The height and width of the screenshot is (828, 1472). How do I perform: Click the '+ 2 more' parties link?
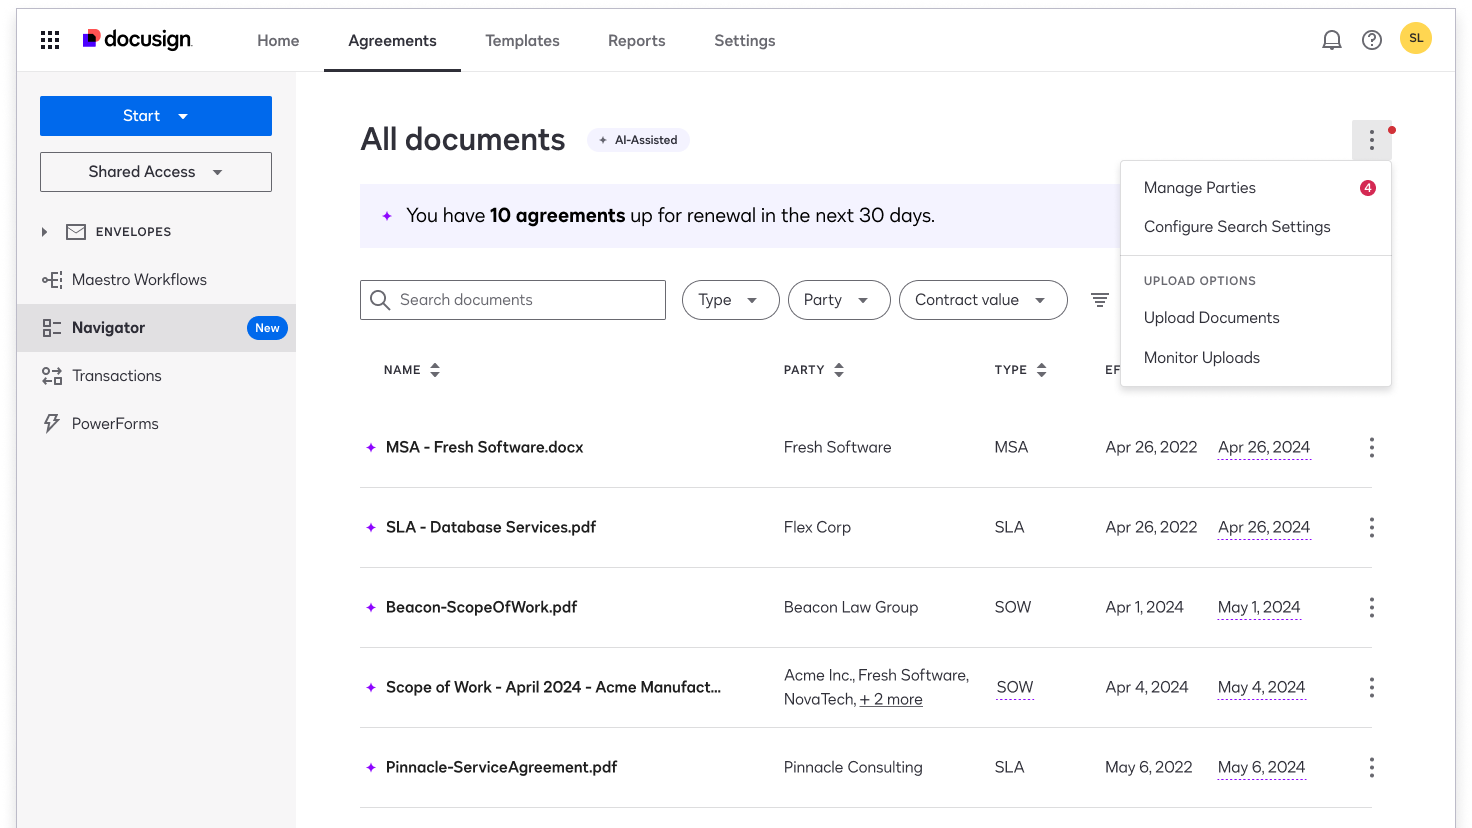[x=891, y=700]
